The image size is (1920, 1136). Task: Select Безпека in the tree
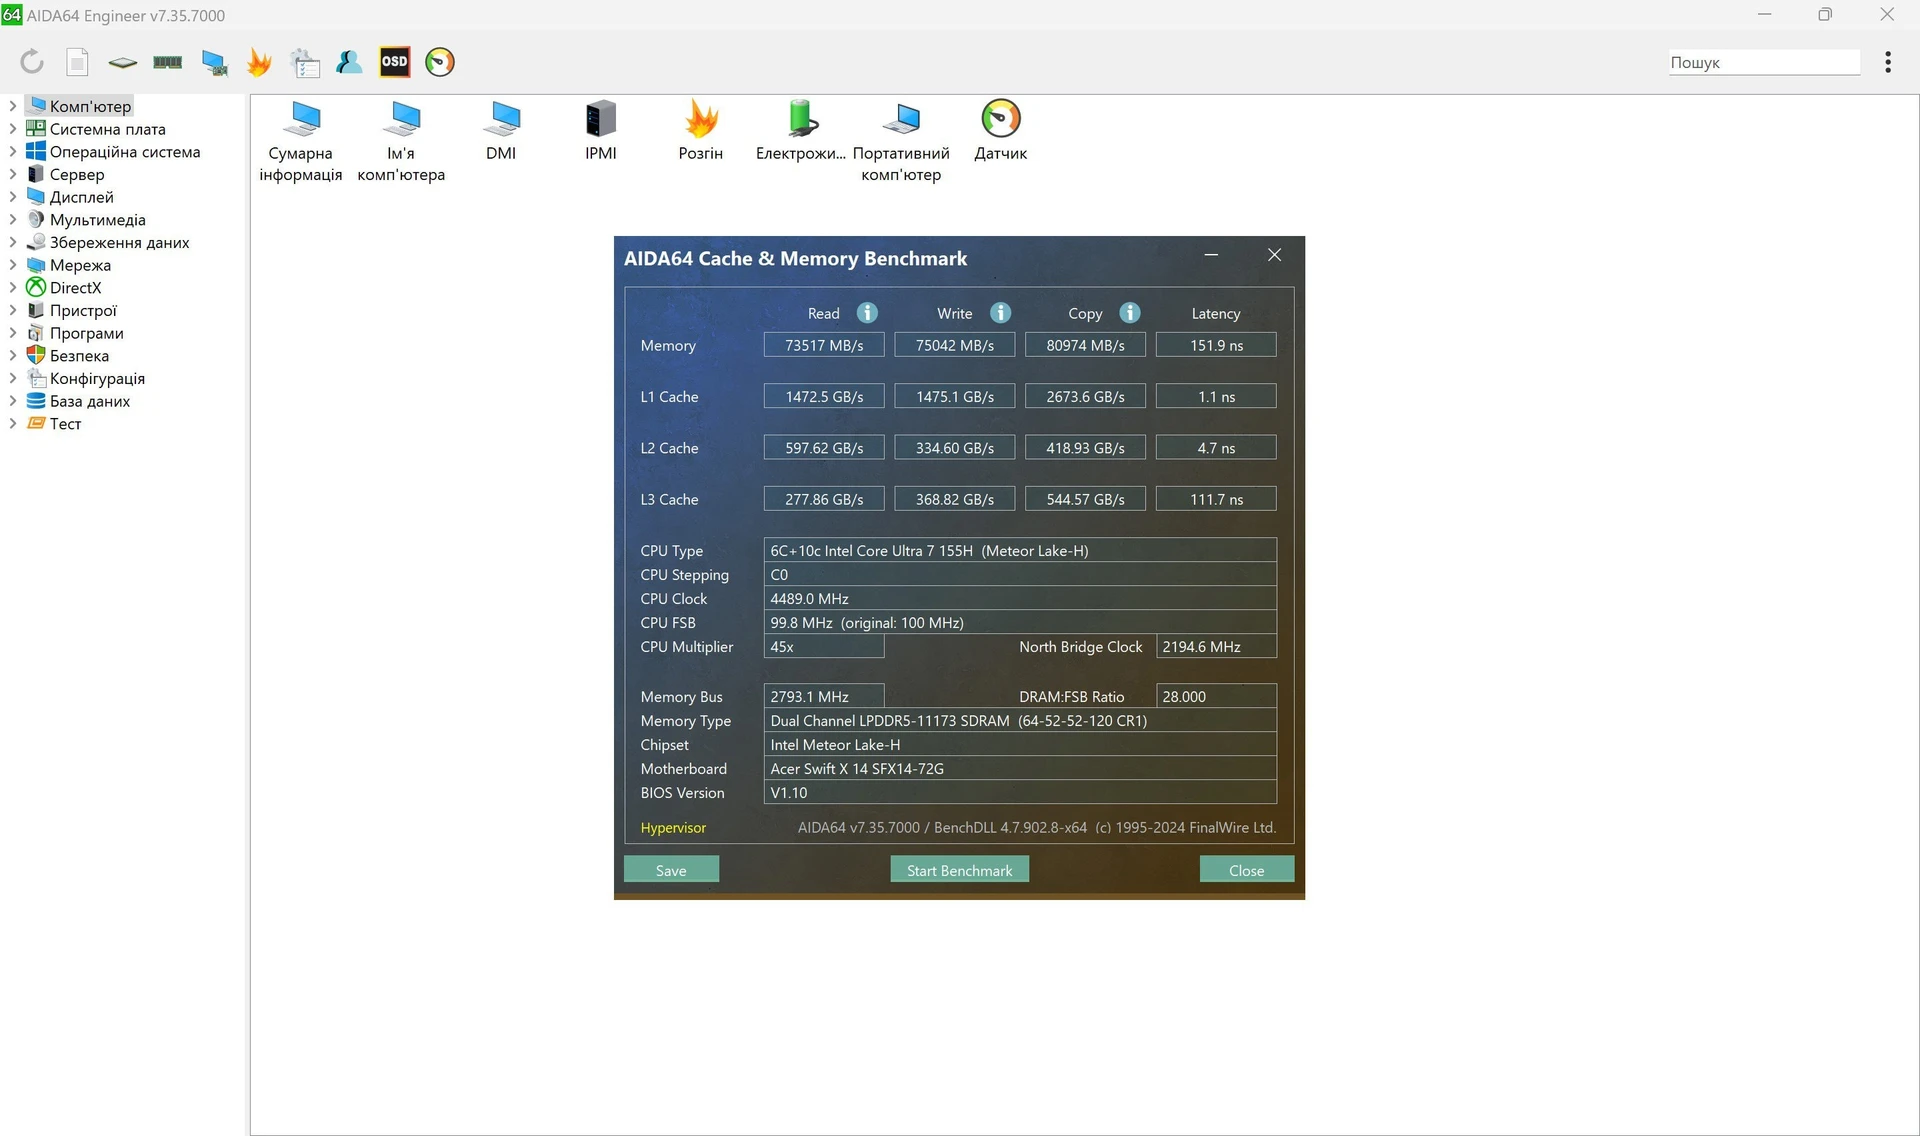point(79,355)
